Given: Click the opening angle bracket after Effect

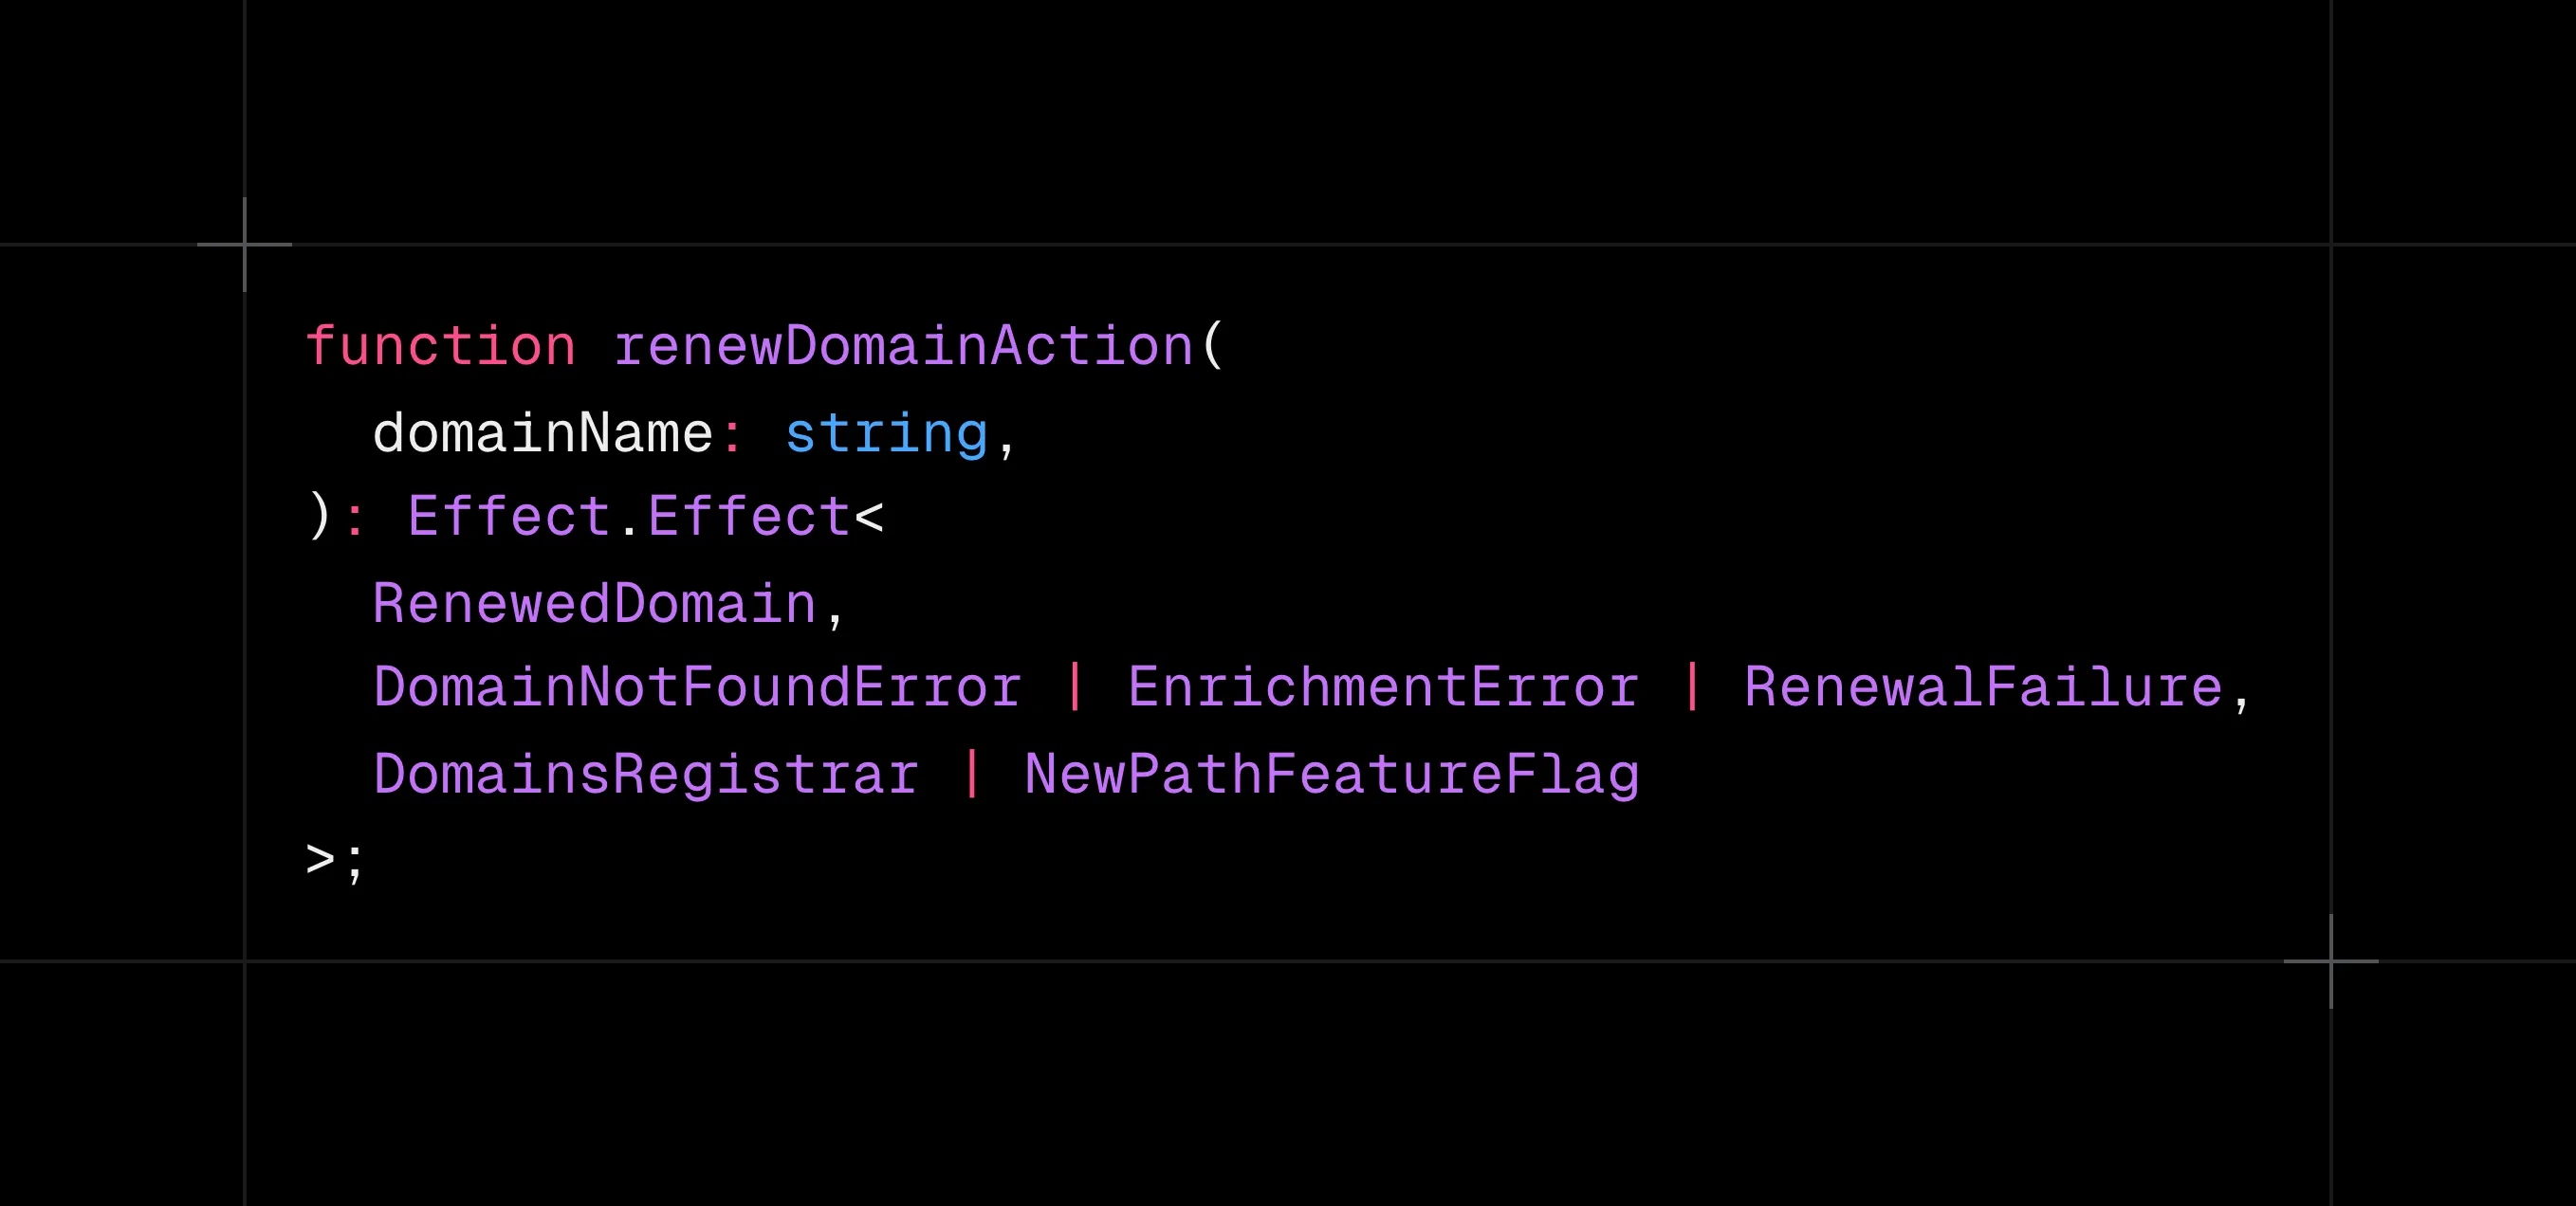Looking at the screenshot, I should (x=869, y=518).
